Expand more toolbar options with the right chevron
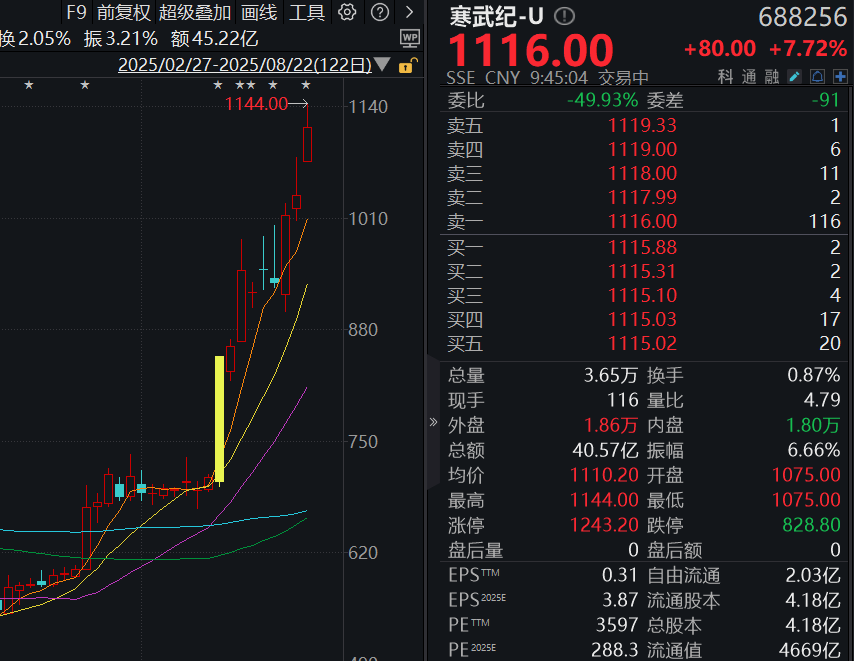854x661 pixels. pos(410,12)
